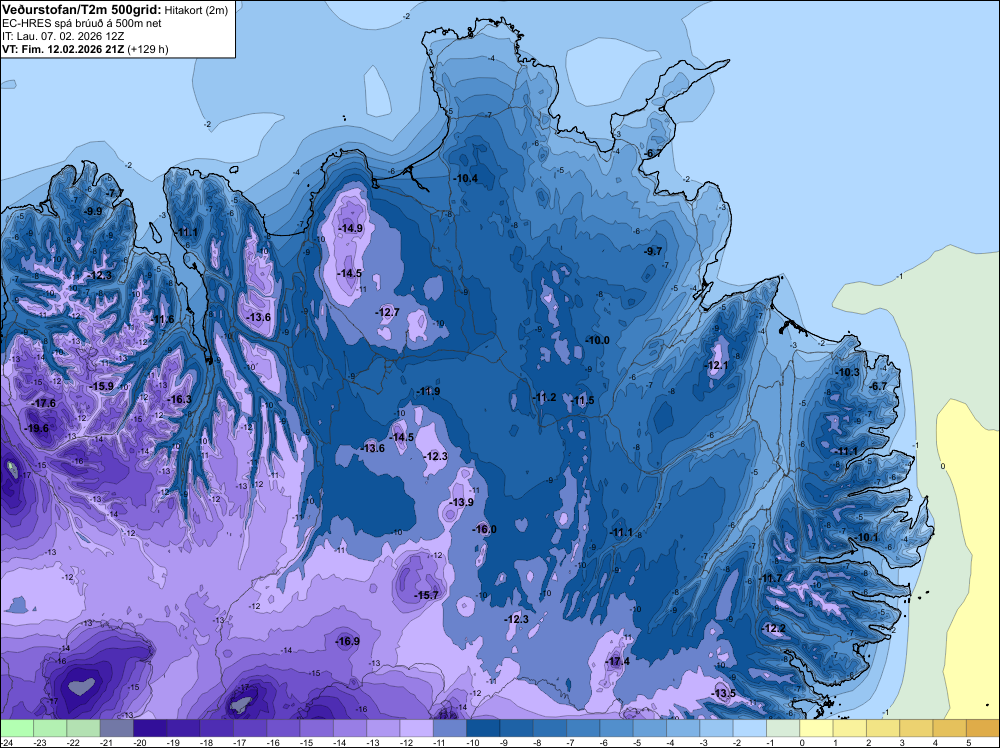Click the -10.4 temperature label

[x=466, y=178]
